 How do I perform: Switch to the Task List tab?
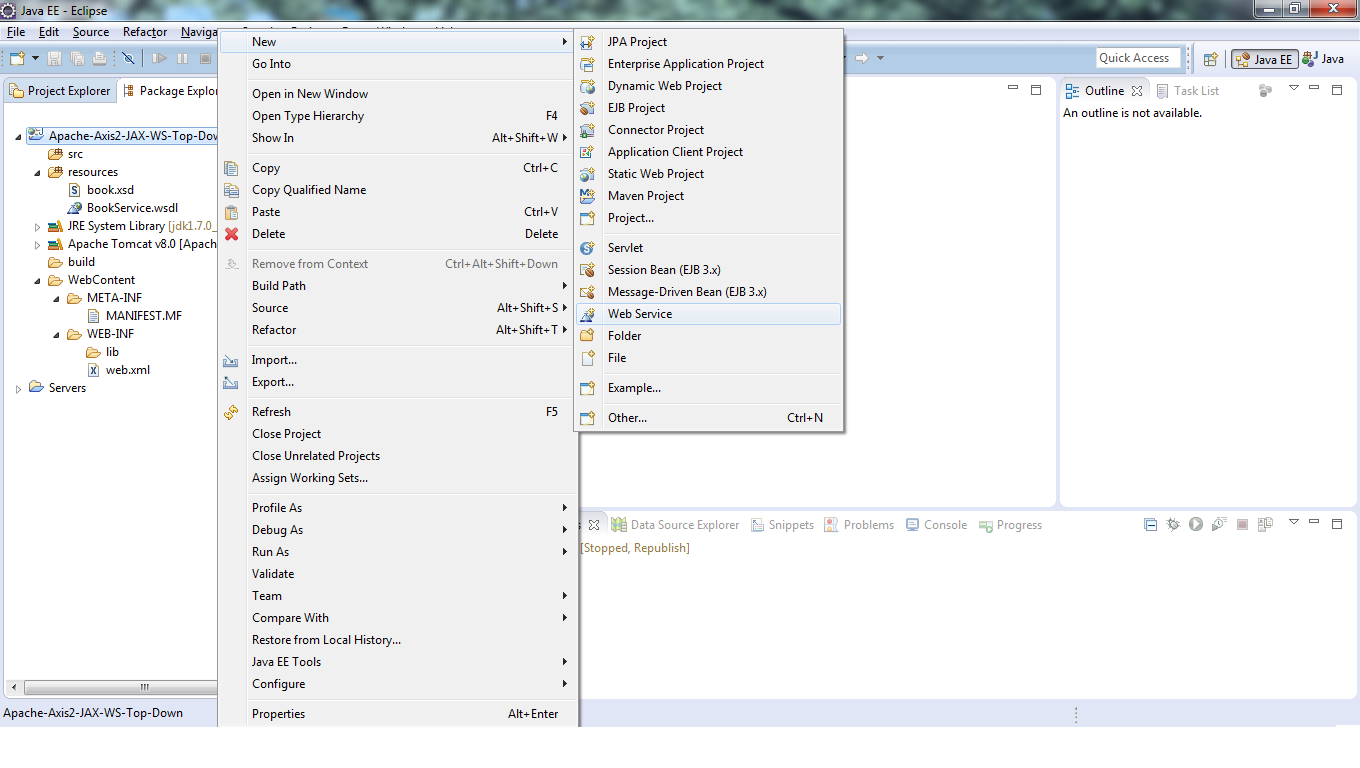tap(1188, 91)
